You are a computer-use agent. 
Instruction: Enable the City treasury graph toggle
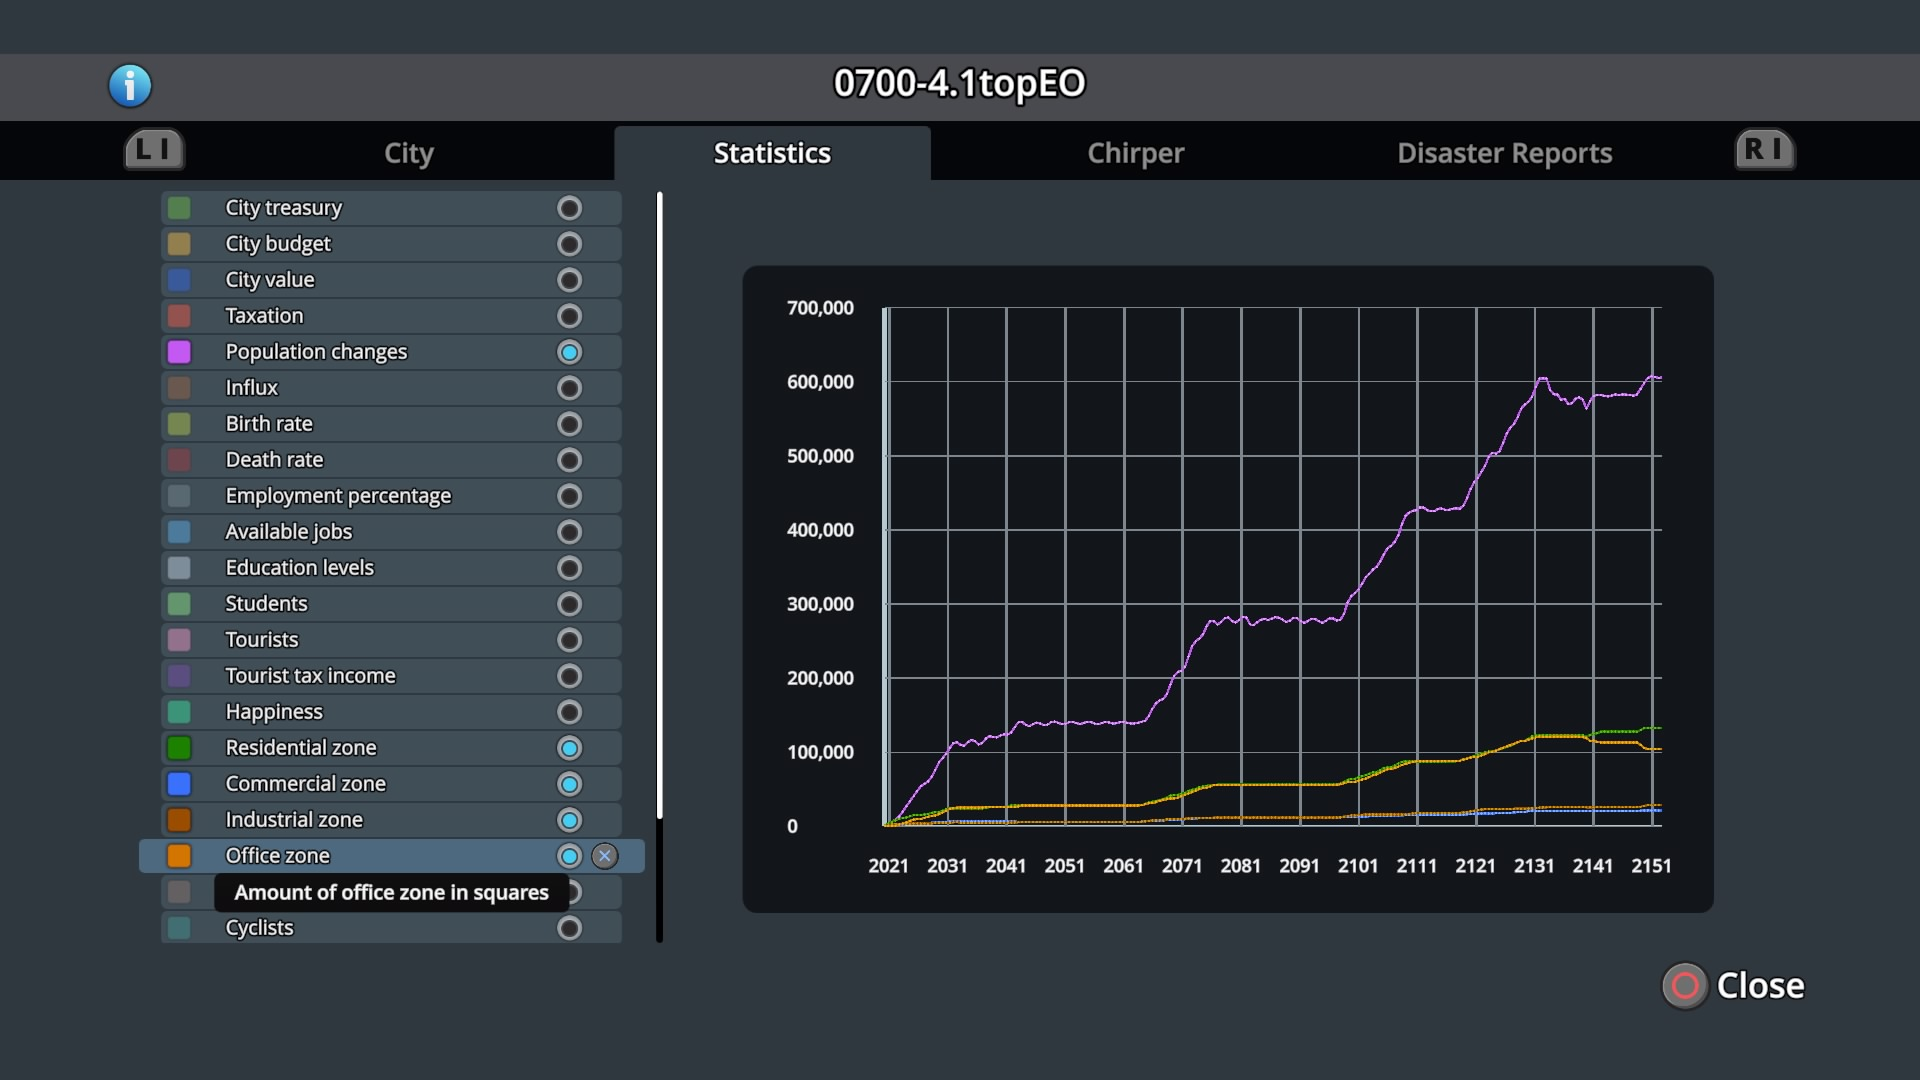tap(569, 208)
